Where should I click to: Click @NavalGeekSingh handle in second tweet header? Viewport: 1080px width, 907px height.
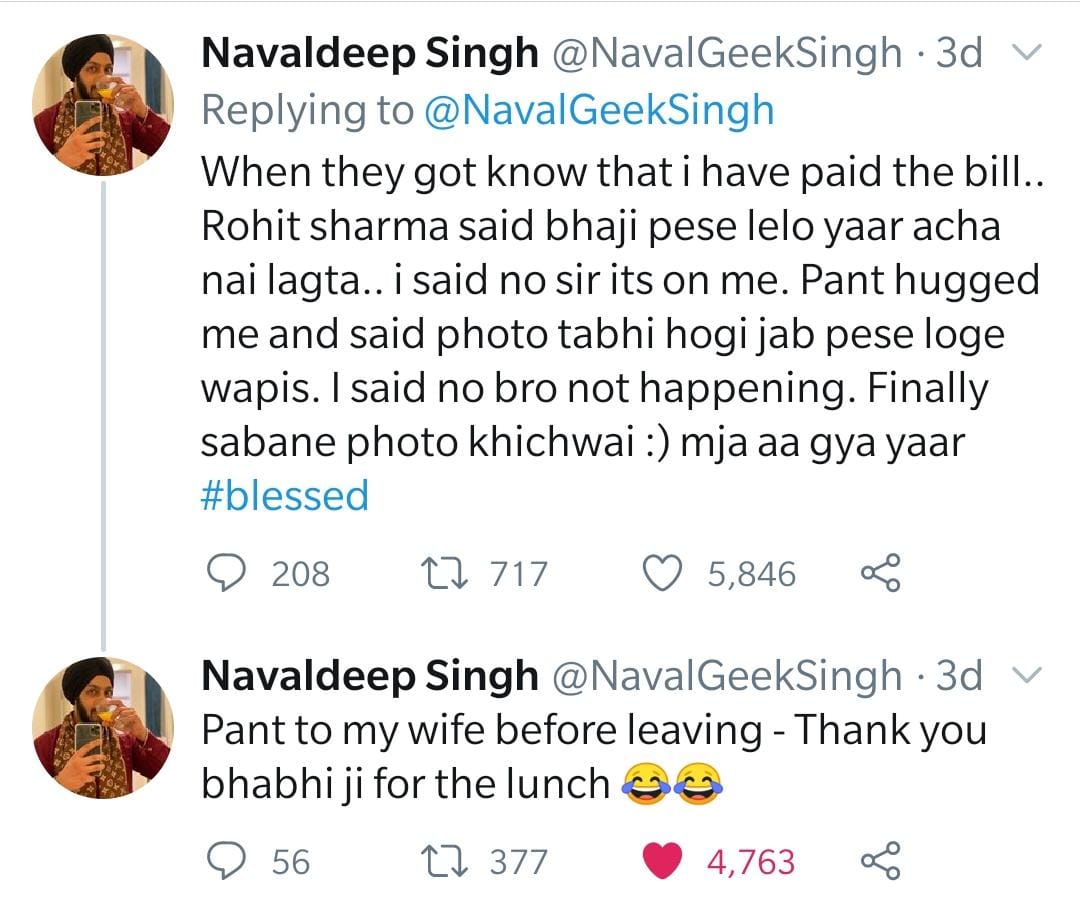(x=727, y=677)
